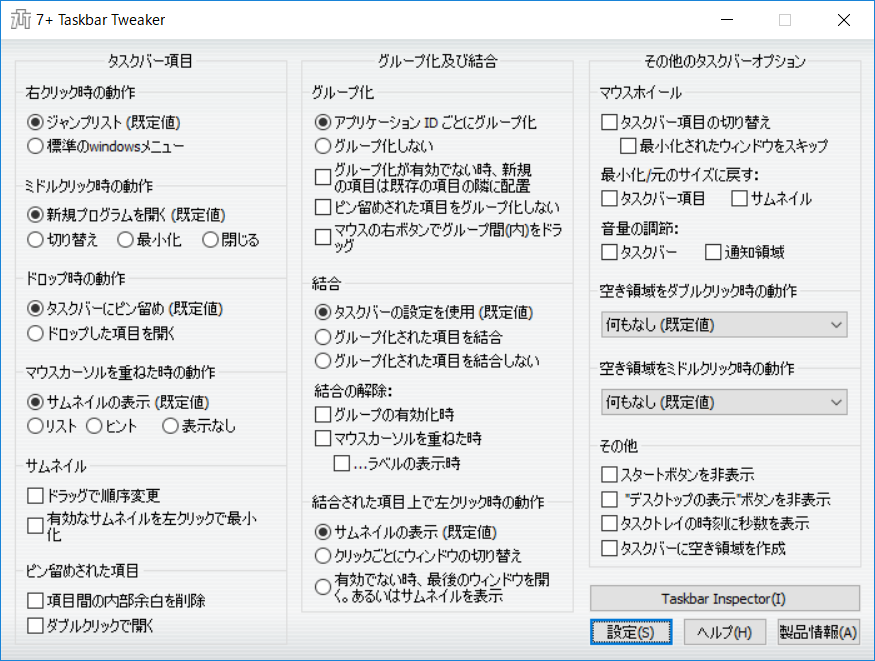Select クリックごとにウィンドウの切り替え option

[323, 556]
